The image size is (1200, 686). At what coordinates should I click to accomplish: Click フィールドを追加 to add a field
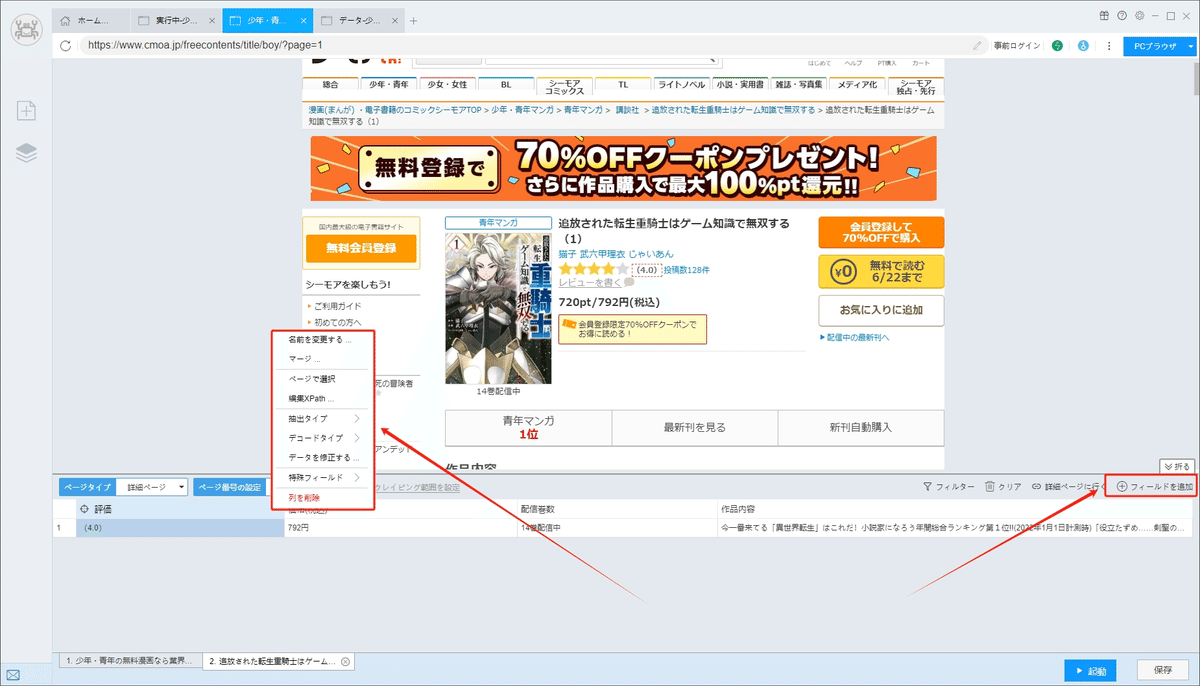point(1154,486)
